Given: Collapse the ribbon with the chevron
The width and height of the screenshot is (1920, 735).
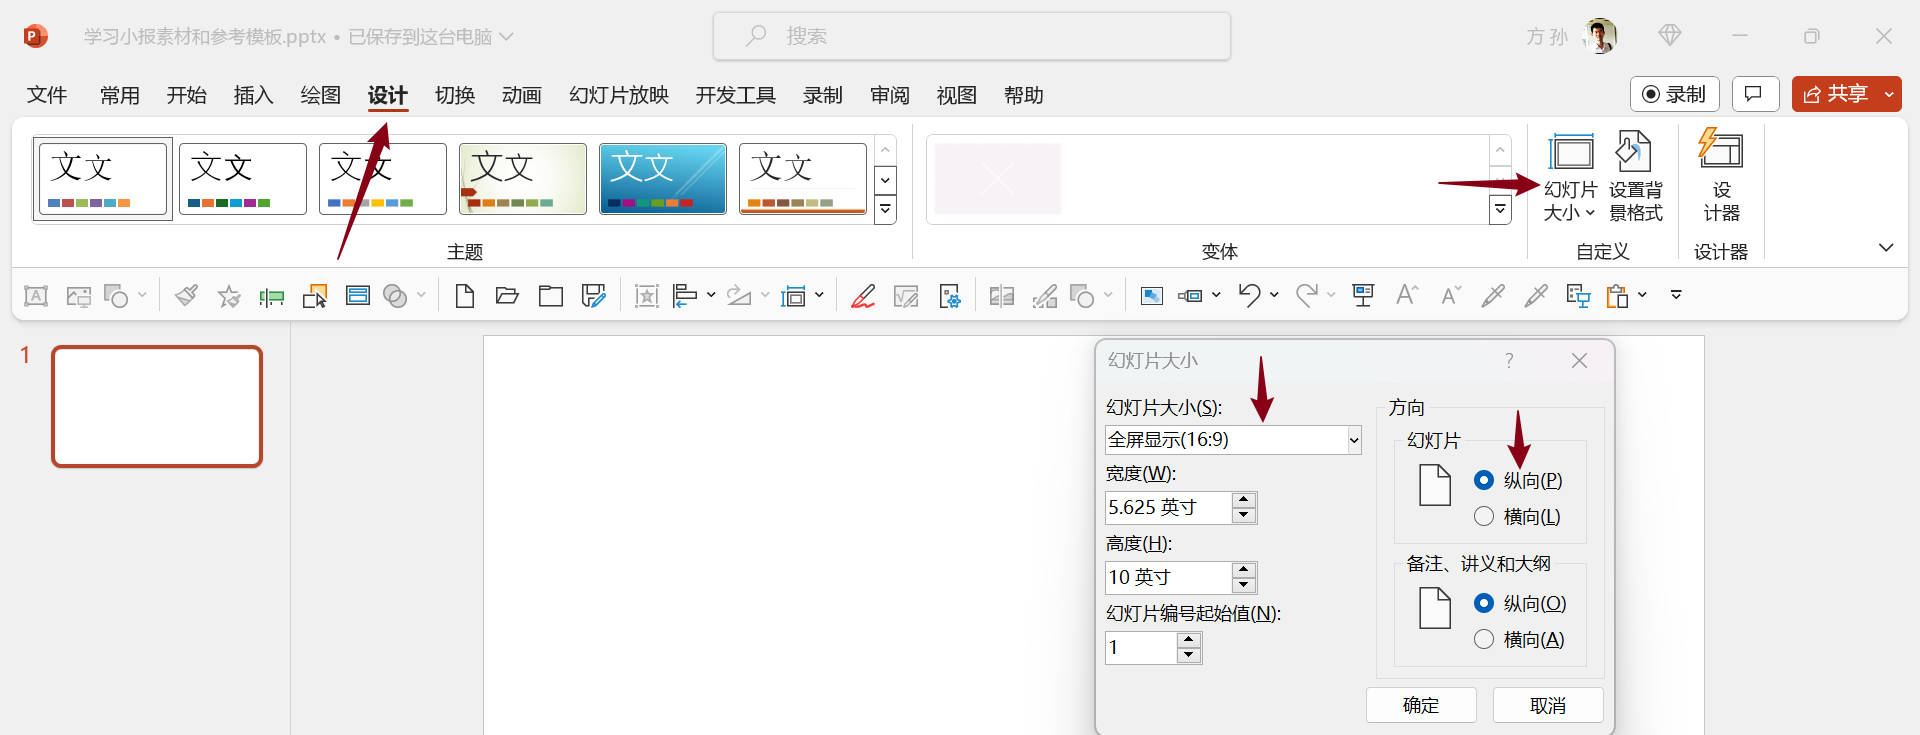Looking at the screenshot, I should 1886,247.
